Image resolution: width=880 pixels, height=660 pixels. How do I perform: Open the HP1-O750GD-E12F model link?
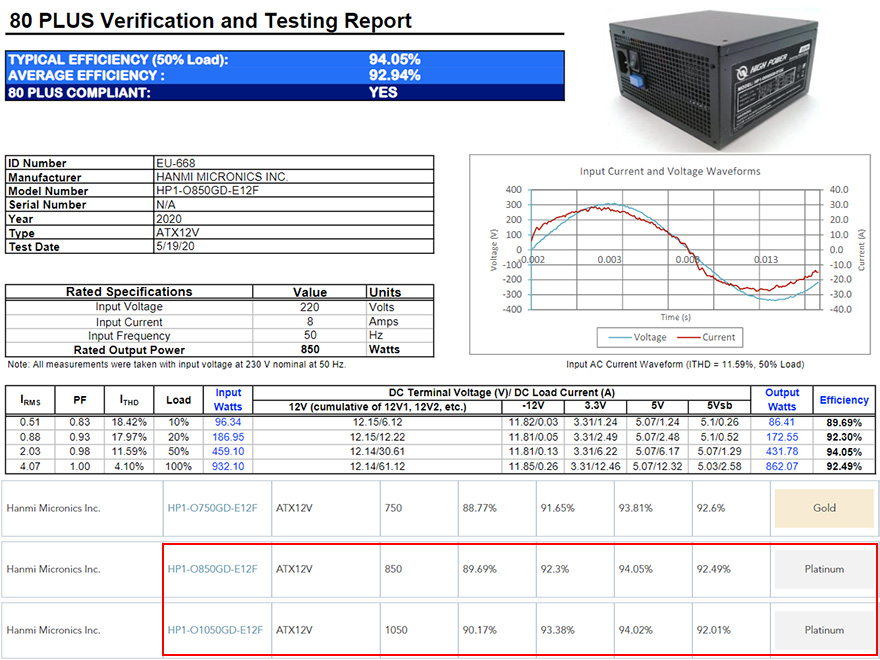[x=212, y=508]
